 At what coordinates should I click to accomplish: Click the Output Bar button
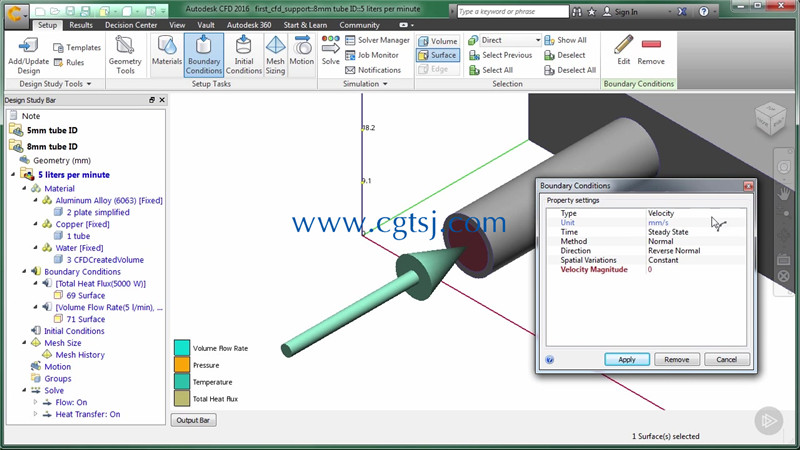(193, 420)
